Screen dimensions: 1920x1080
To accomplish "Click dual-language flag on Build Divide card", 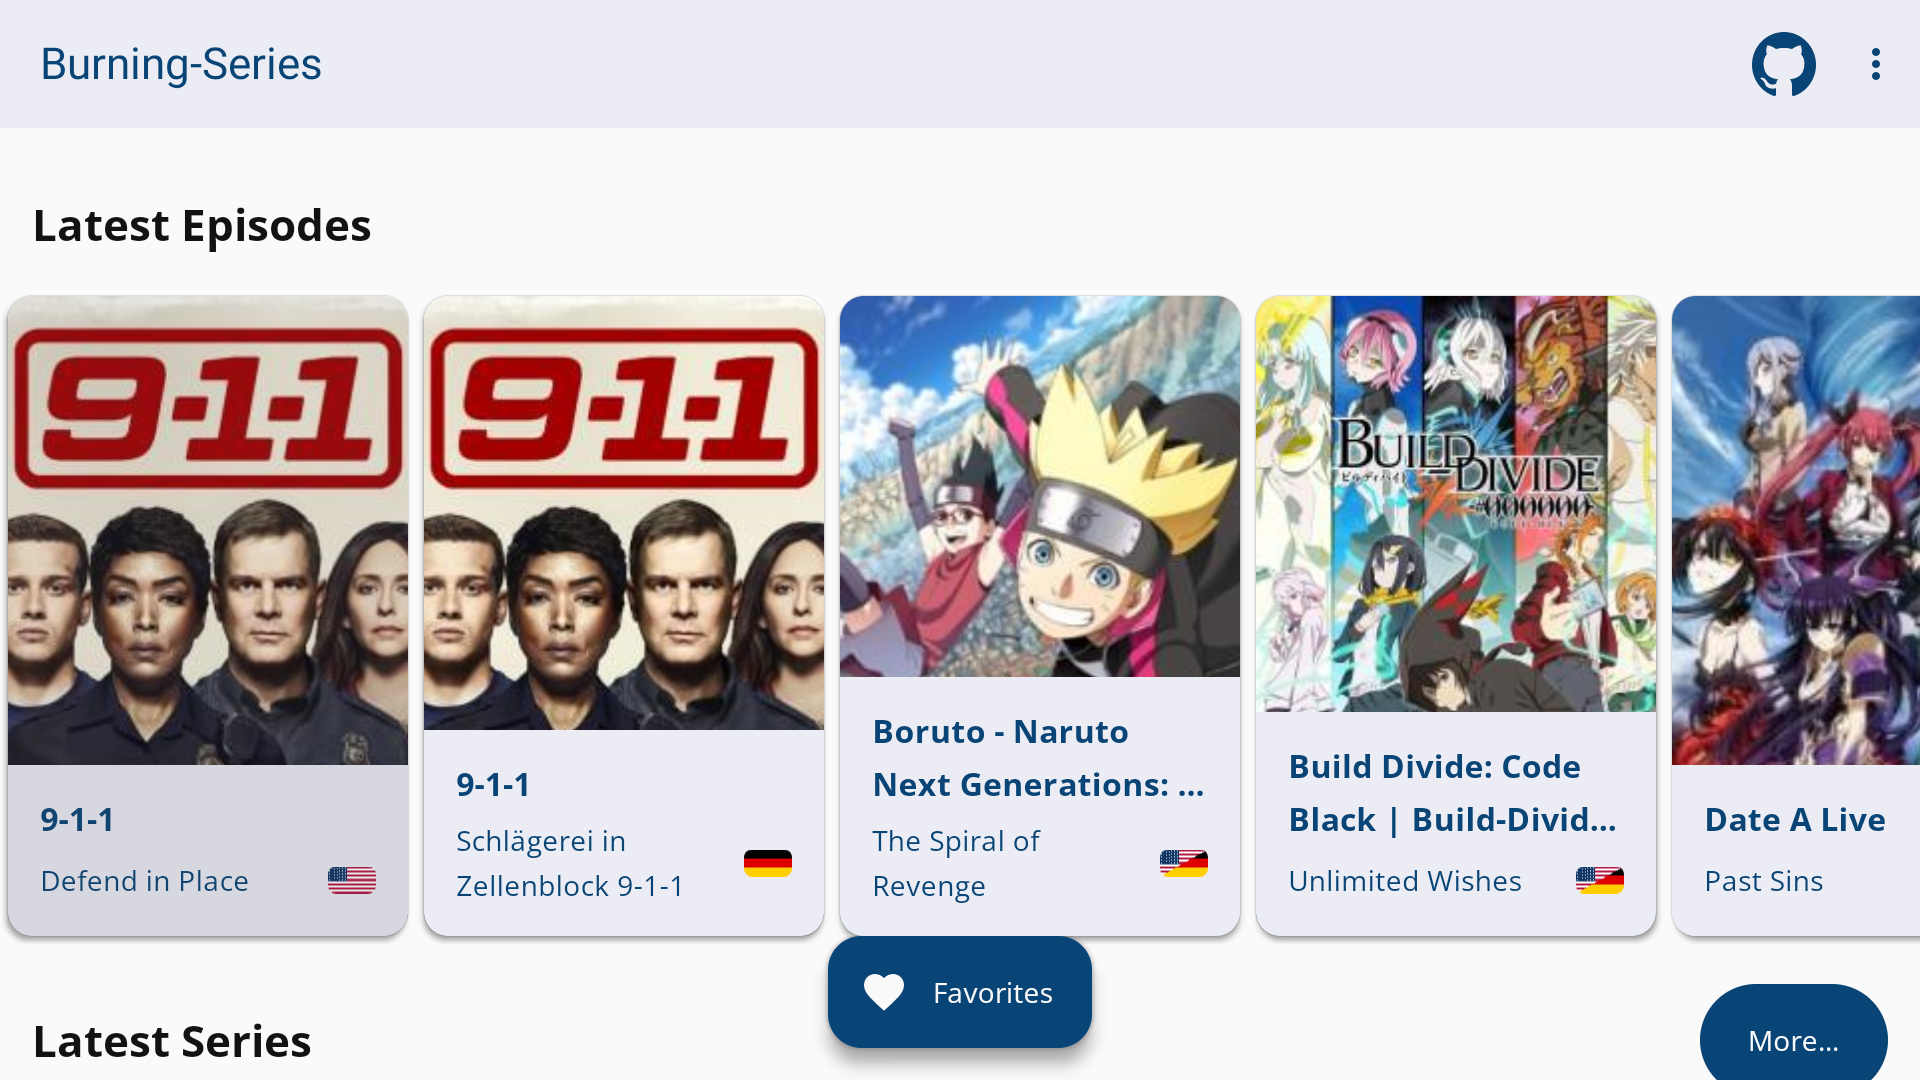I will tap(1600, 880).
